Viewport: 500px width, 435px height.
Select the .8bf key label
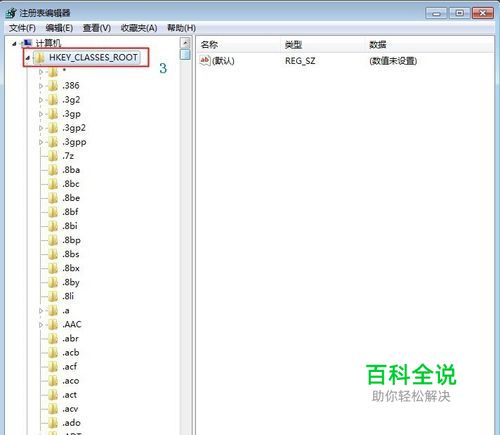[x=70, y=212]
